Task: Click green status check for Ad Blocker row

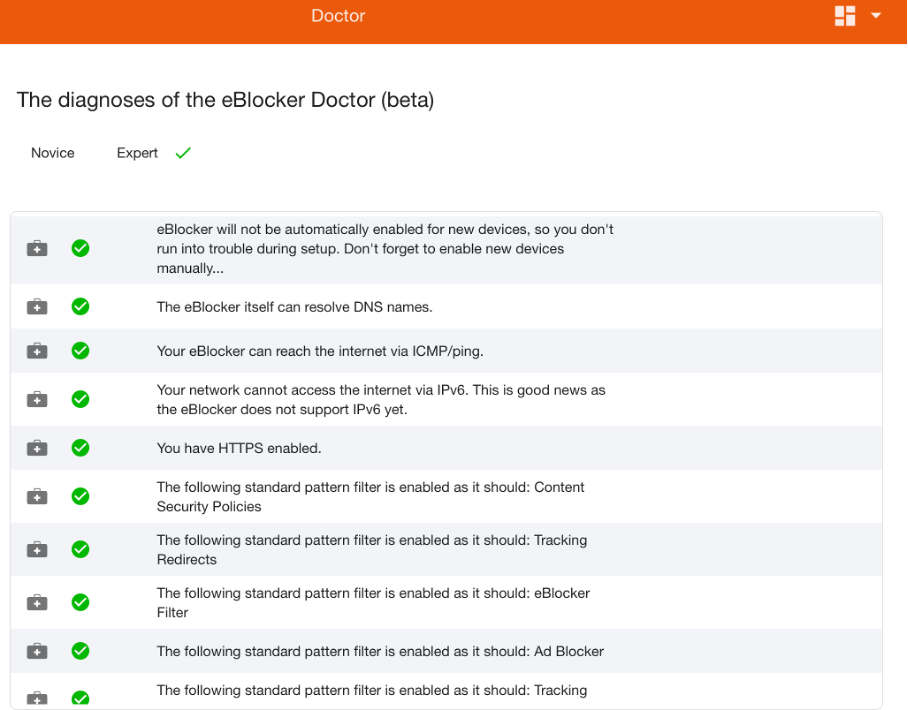Action: coord(80,651)
